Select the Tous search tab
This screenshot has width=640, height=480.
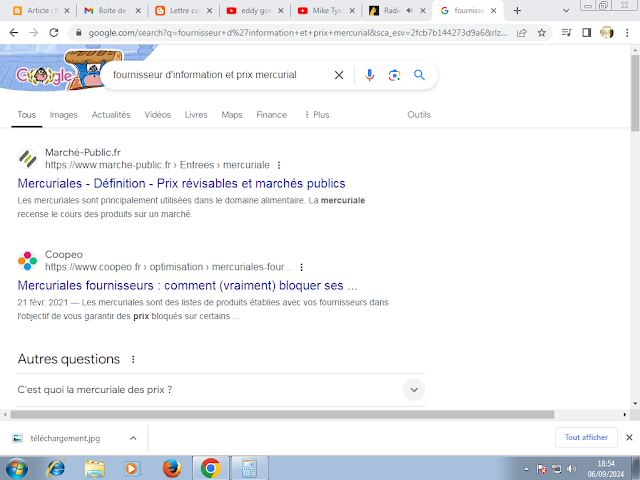click(27, 115)
